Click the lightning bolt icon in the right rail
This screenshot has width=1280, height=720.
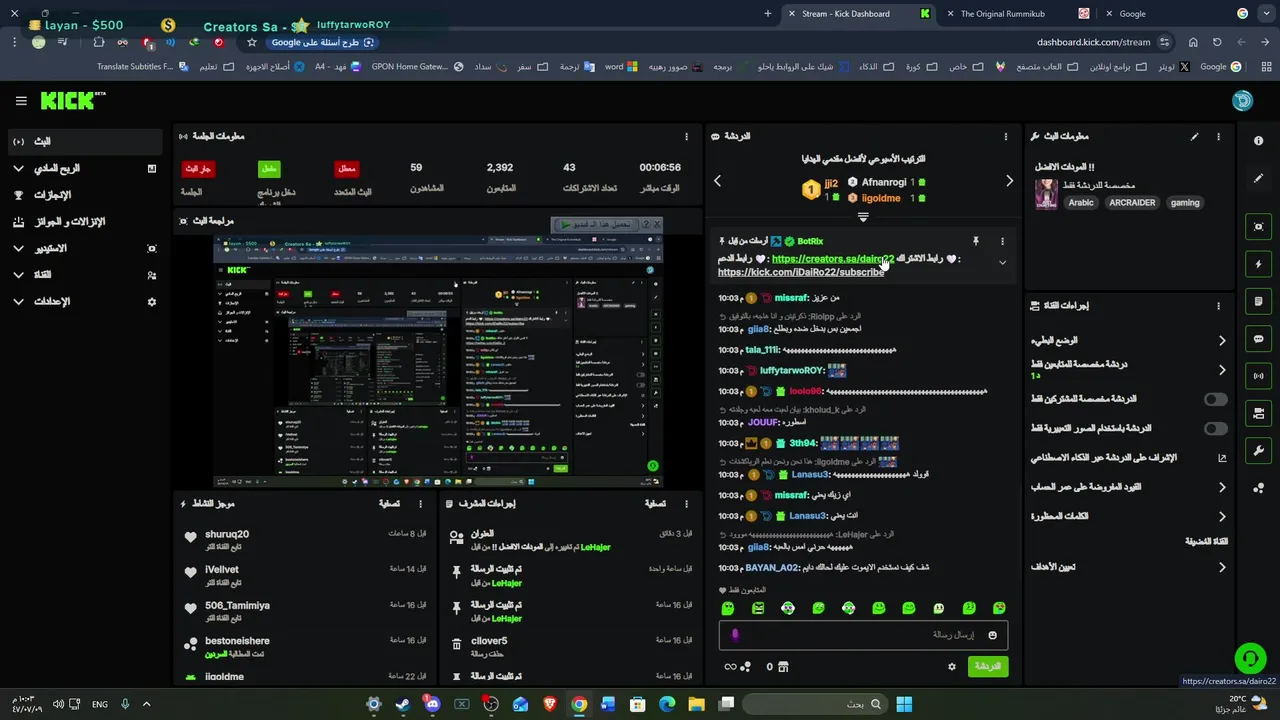[x=1258, y=264]
